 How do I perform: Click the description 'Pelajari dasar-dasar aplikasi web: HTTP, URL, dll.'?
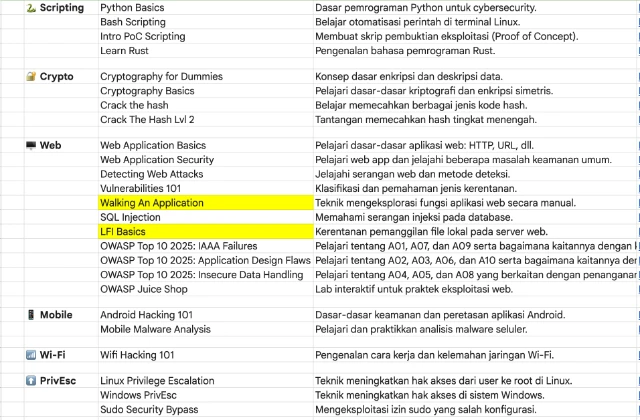(424, 145)
